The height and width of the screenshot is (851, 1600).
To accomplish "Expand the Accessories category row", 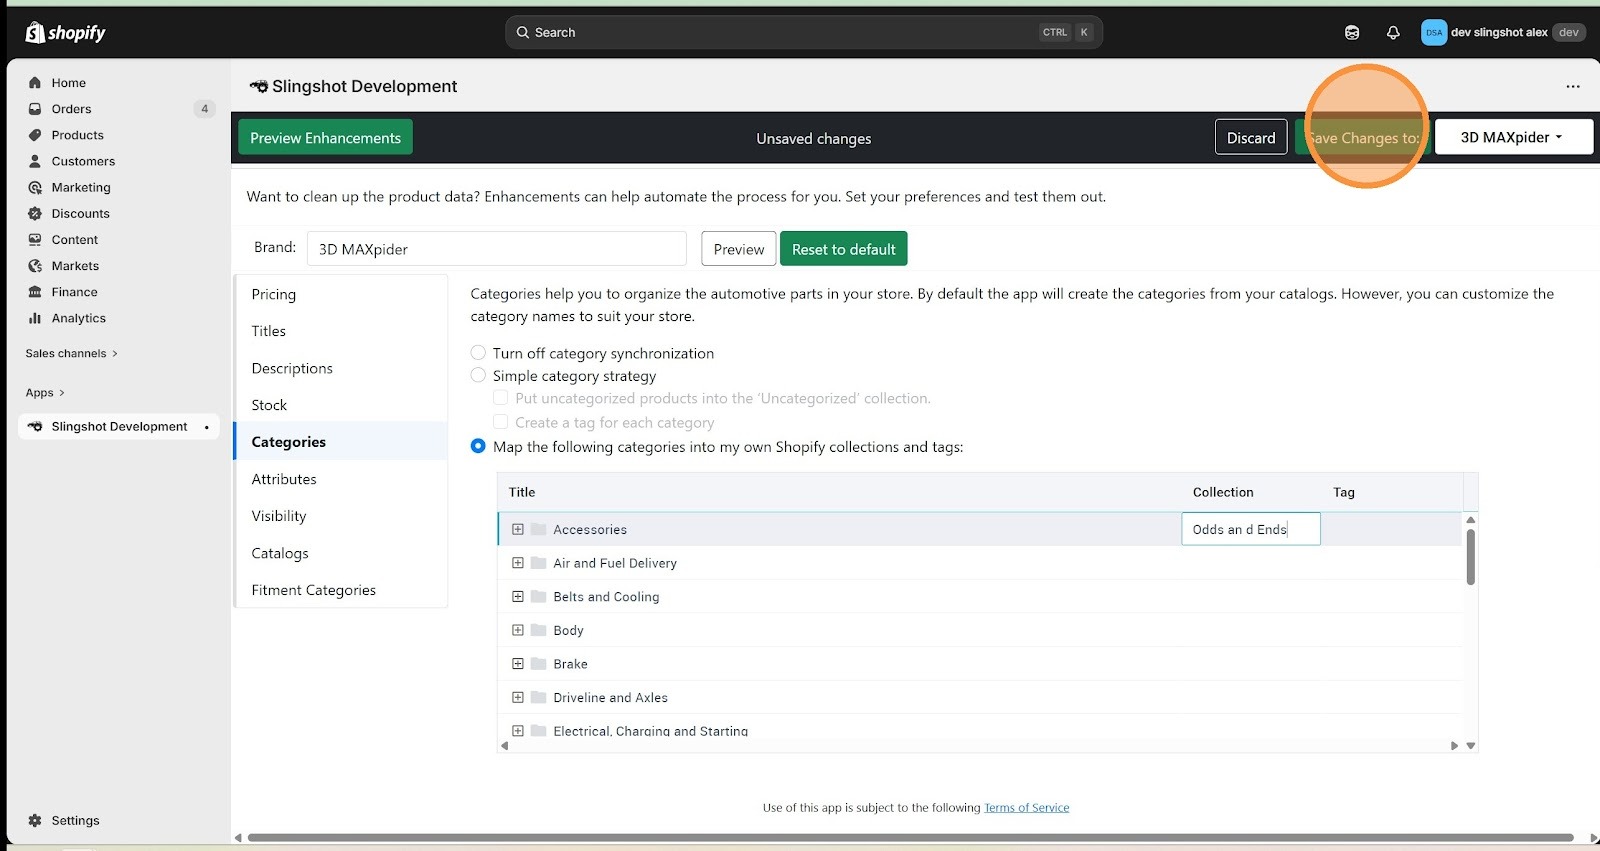I will (x=518, y=529).
